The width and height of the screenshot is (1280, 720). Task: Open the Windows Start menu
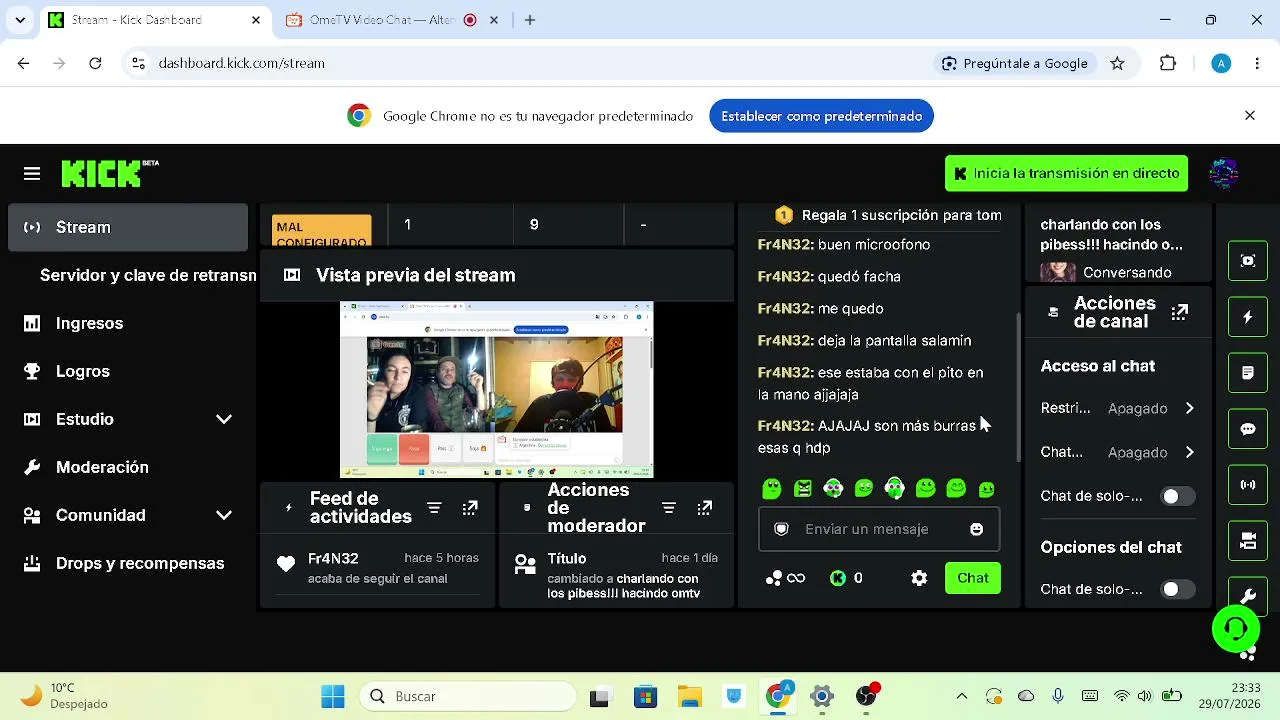coord(333,696)
